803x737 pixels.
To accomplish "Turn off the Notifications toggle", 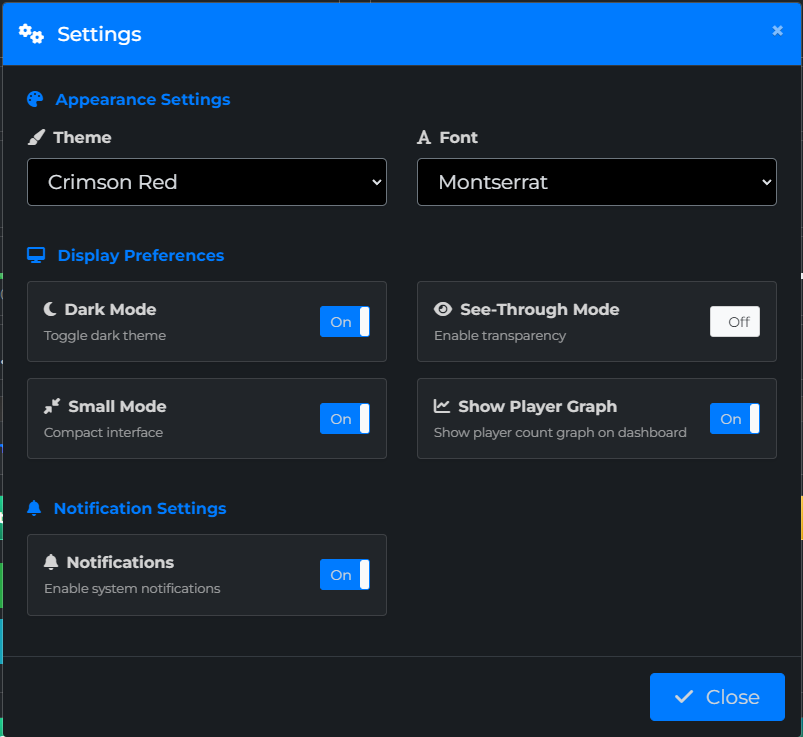I will click(344, 574).
